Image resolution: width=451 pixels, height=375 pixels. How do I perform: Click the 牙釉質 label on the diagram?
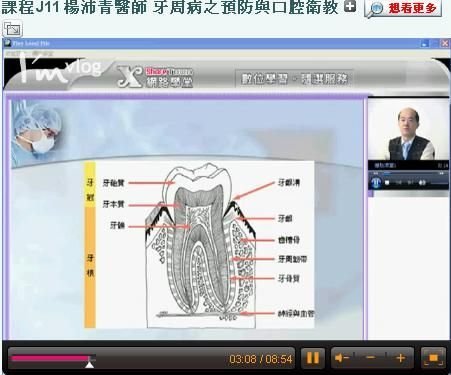(113, 183)
